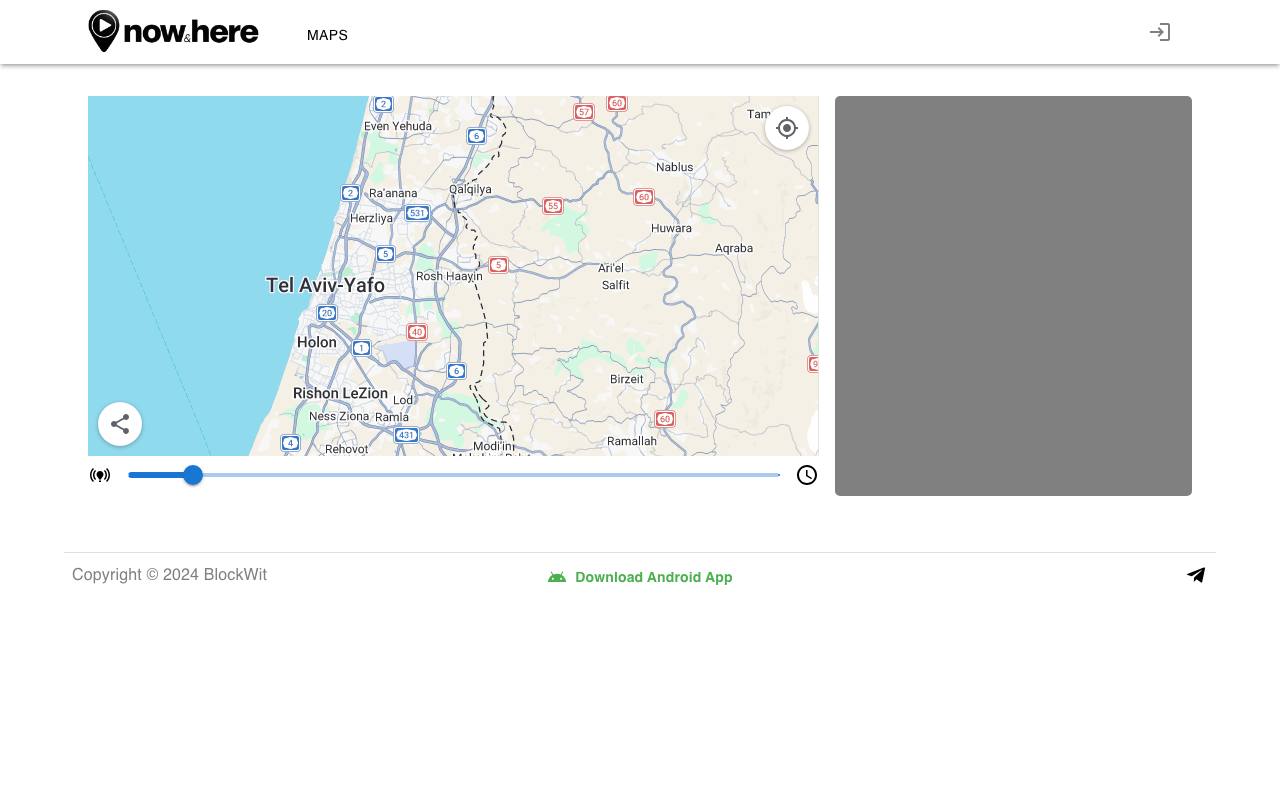Click the Android robot icon
Image resolution: width=1280 pixels, height=800 pixels.
(557, 577)
